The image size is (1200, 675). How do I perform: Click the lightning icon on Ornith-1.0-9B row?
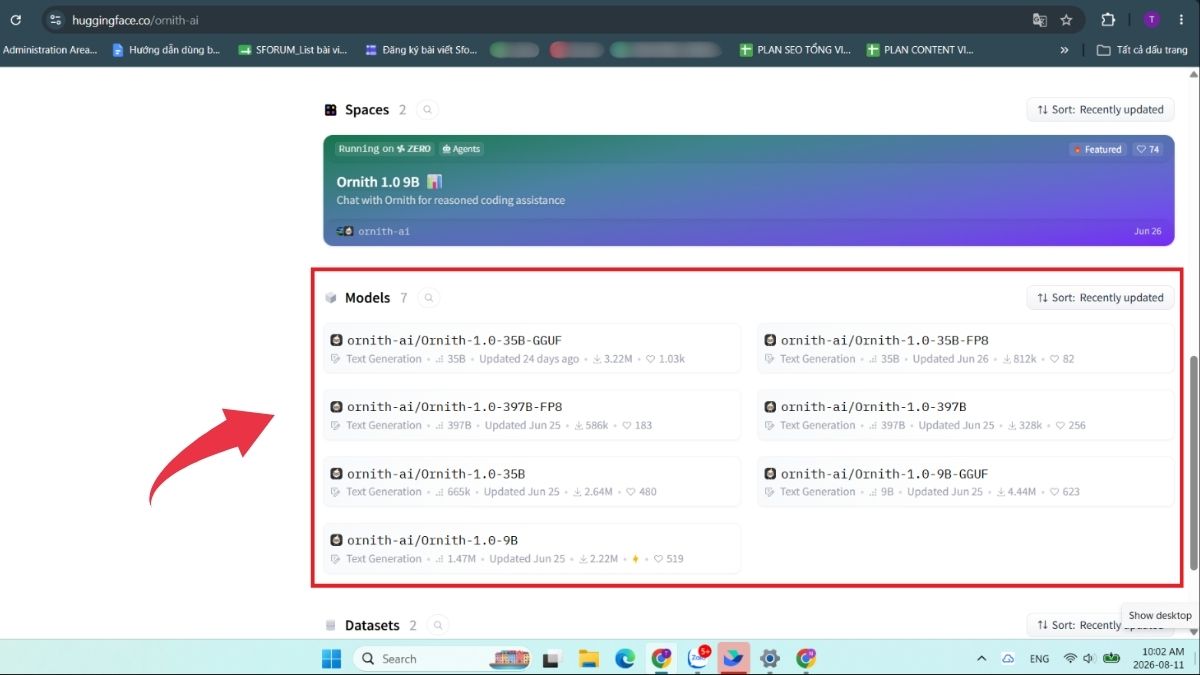[635, 559]
